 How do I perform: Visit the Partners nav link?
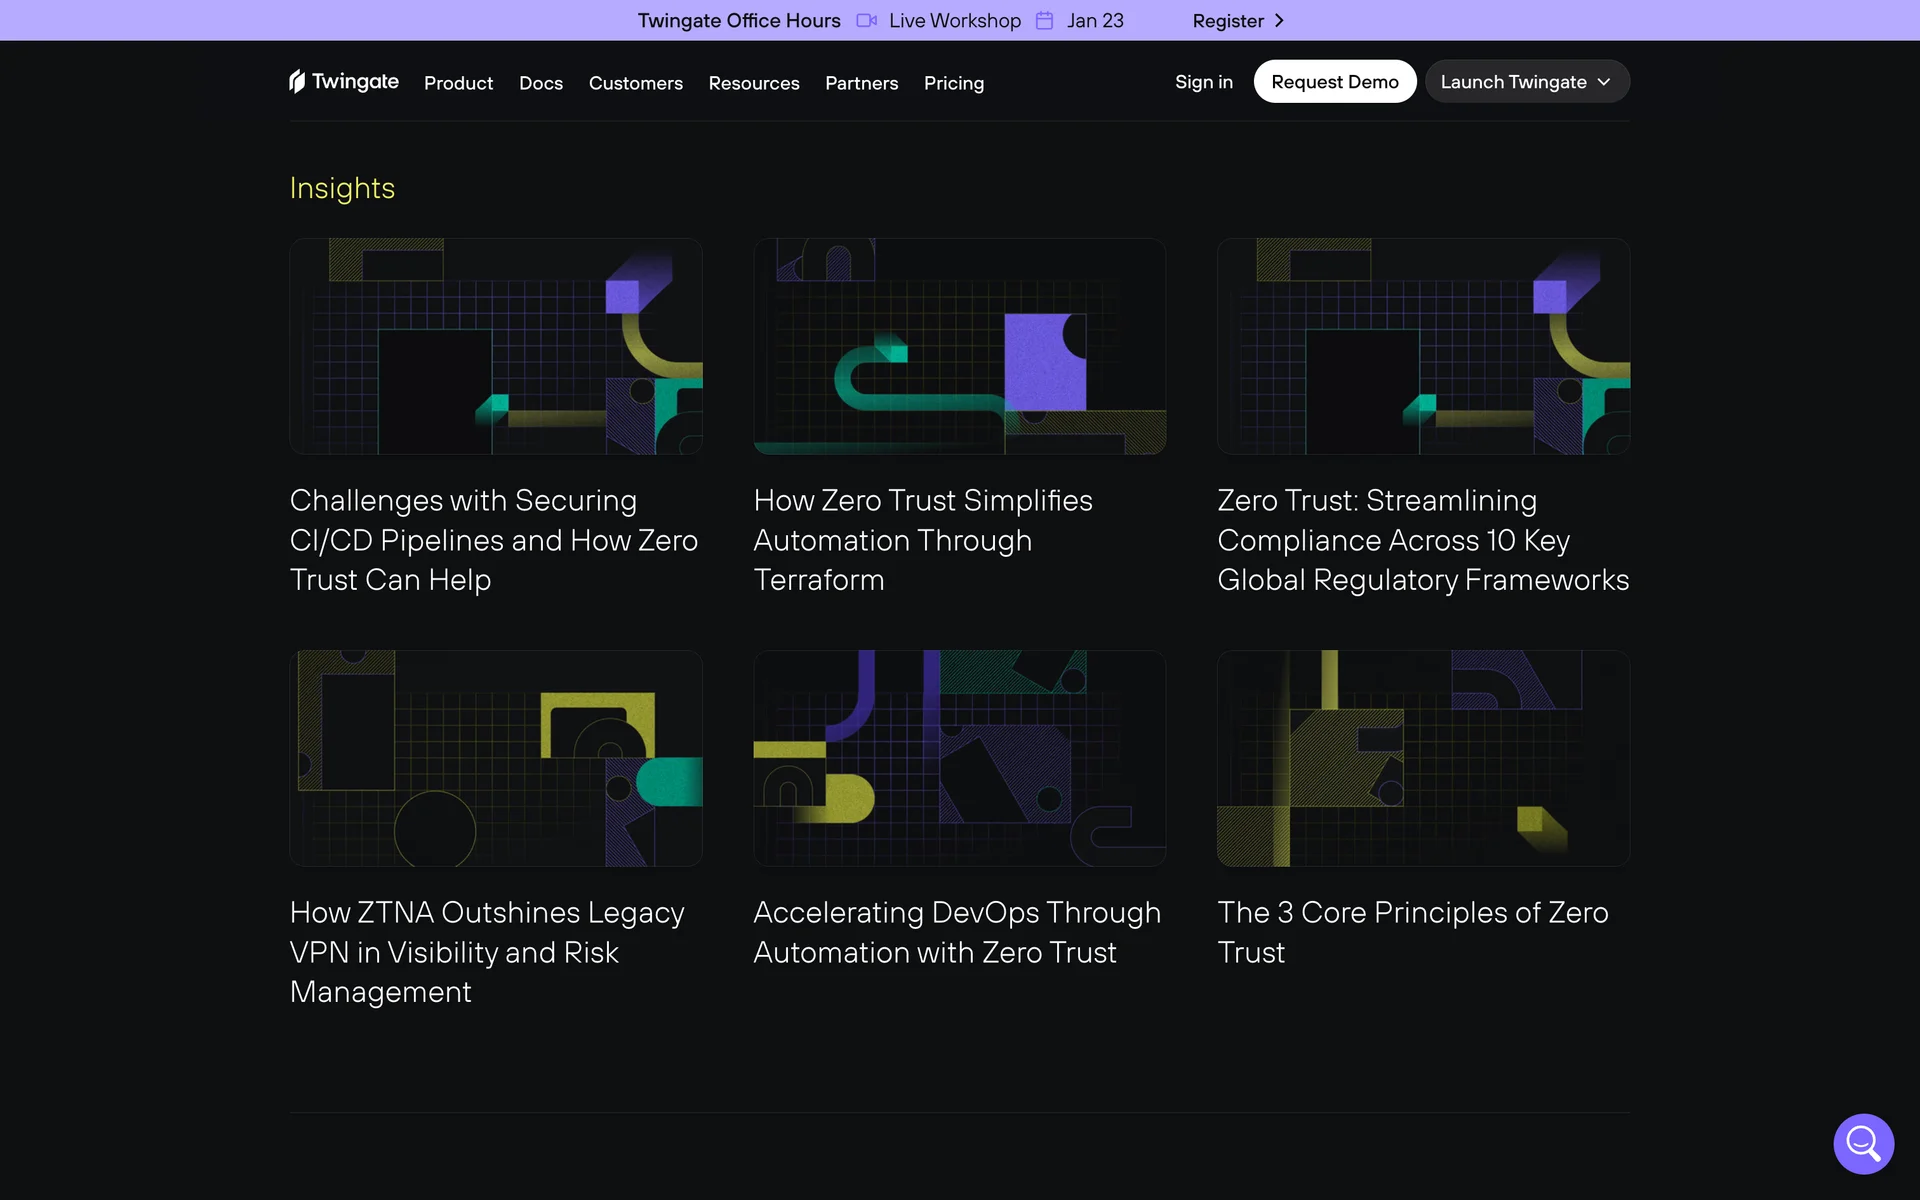click(861, 83)
